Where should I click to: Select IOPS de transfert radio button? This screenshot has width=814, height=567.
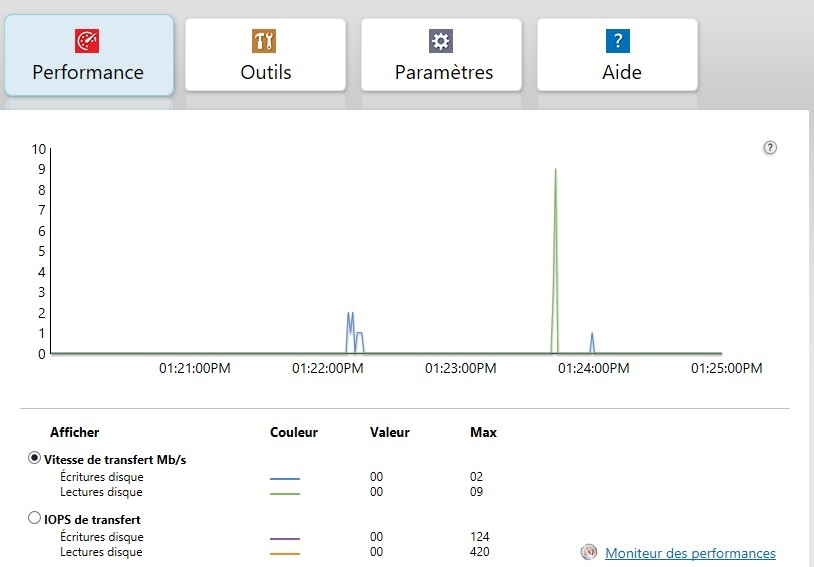pyautogui.click(x=34, y=518)
